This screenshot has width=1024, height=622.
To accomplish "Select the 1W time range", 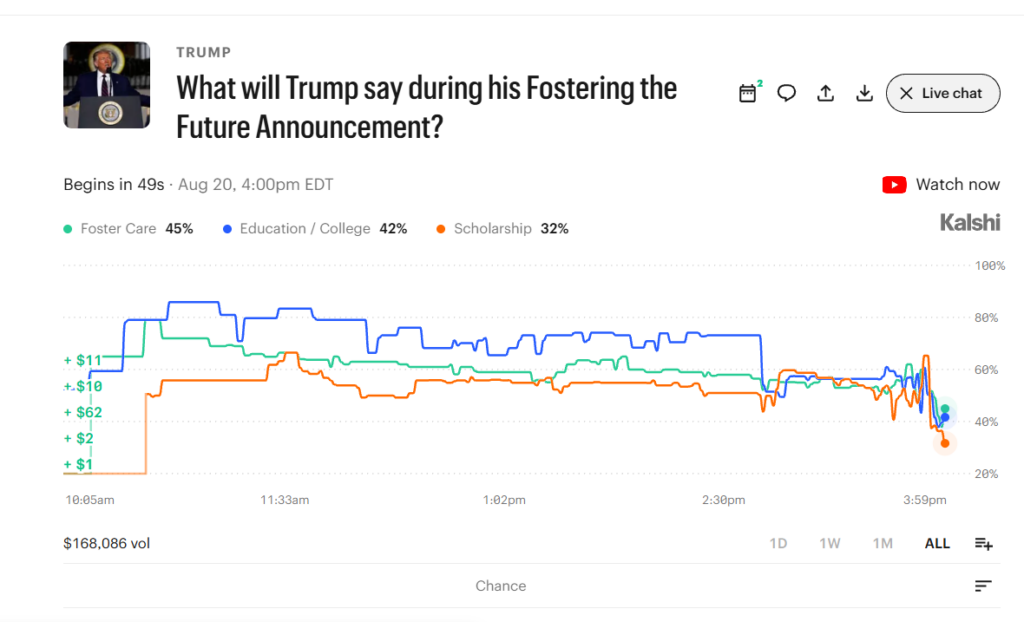I will point(830,544).
